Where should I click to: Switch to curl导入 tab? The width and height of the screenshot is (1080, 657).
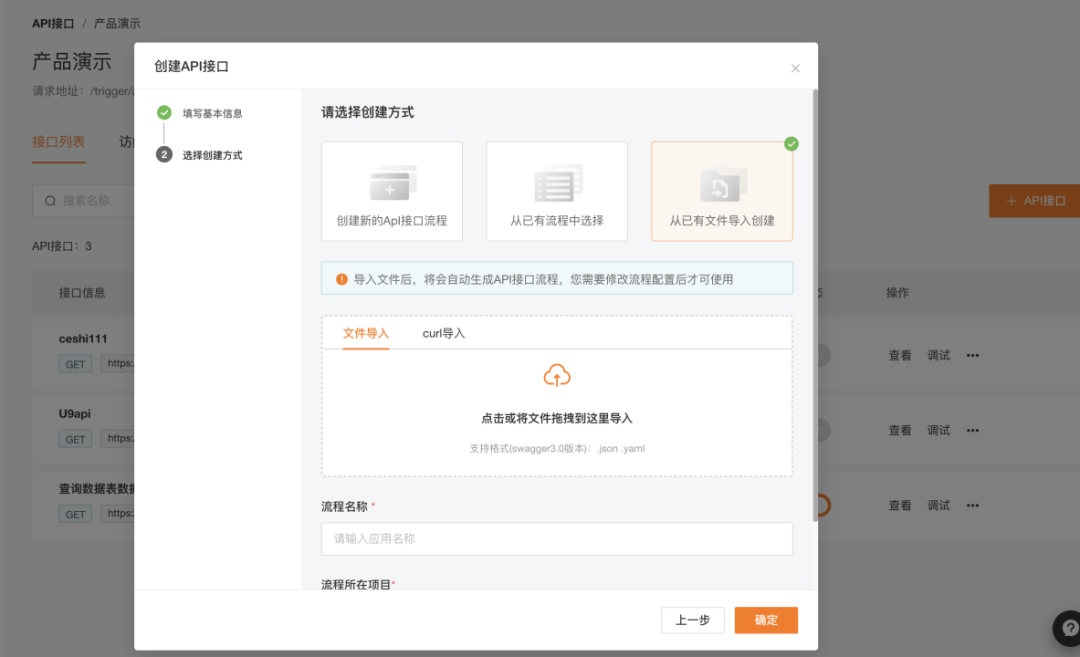pyautogui.click(x=444, y=333)
